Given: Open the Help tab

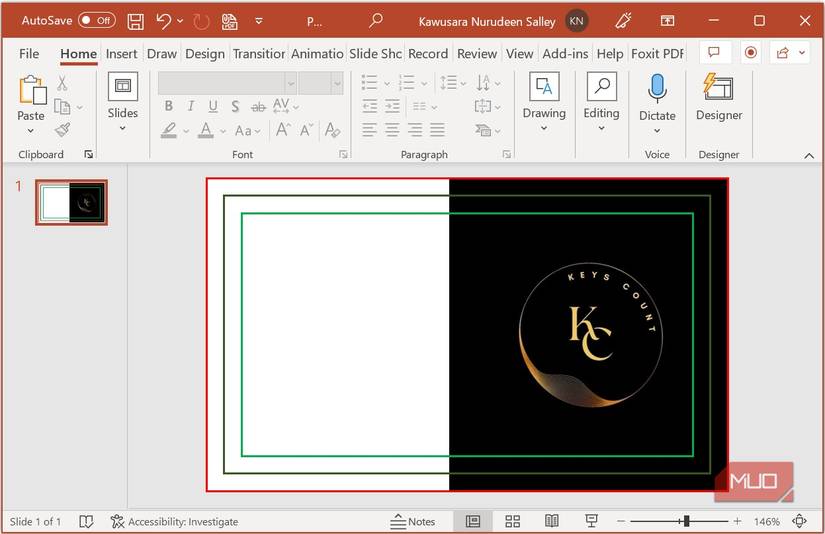Looking at the screenshot, I should pos(610,54).
